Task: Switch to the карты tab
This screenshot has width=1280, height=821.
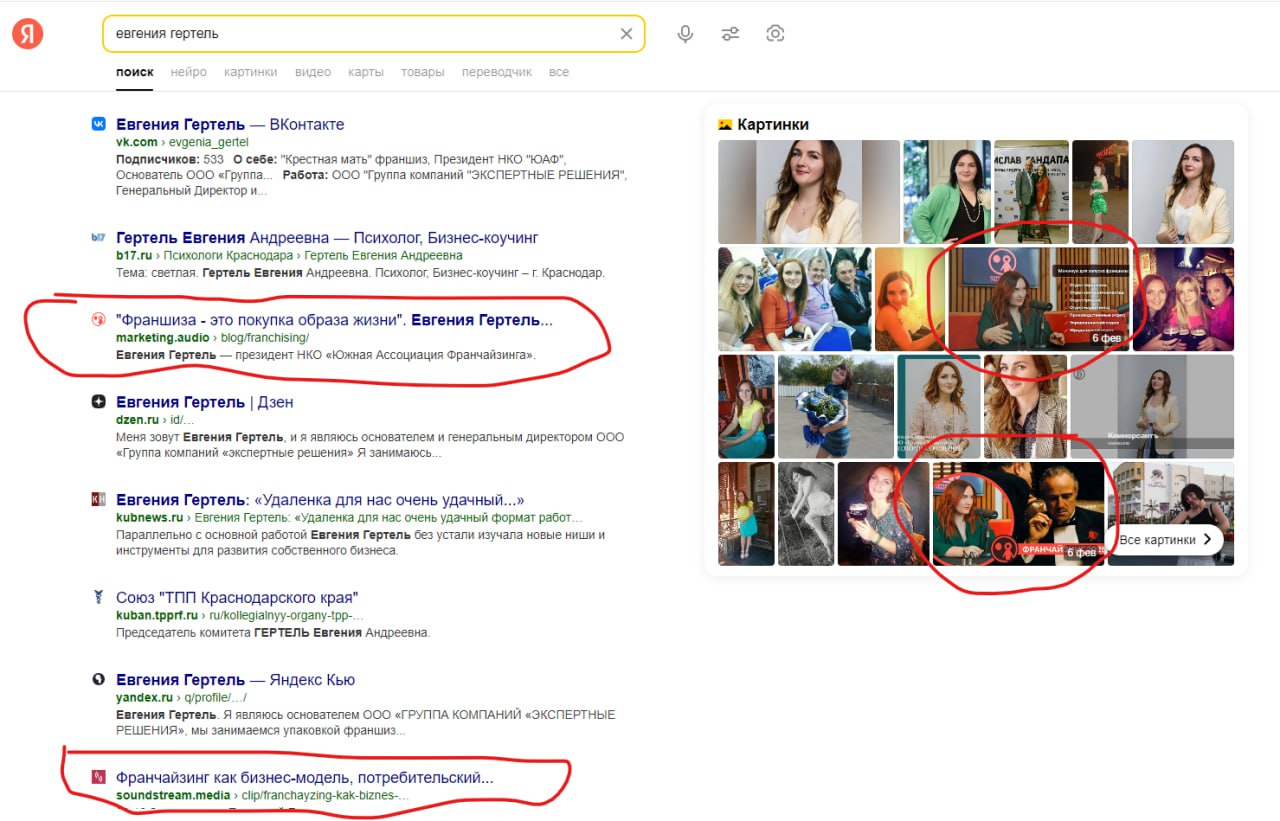Action: 366,72
